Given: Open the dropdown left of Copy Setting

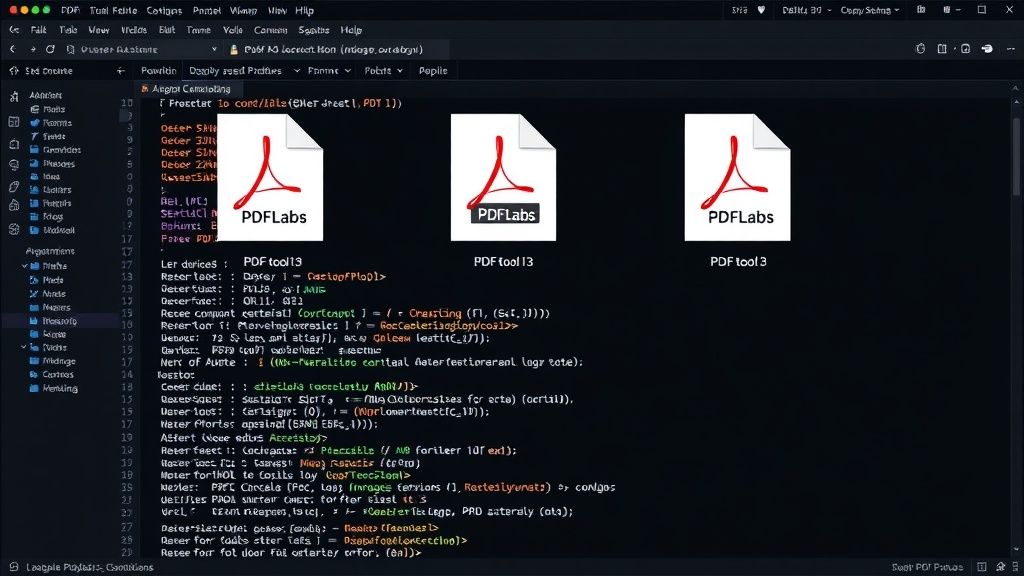Looking at the screenshot, I should (x=807, y=10).
